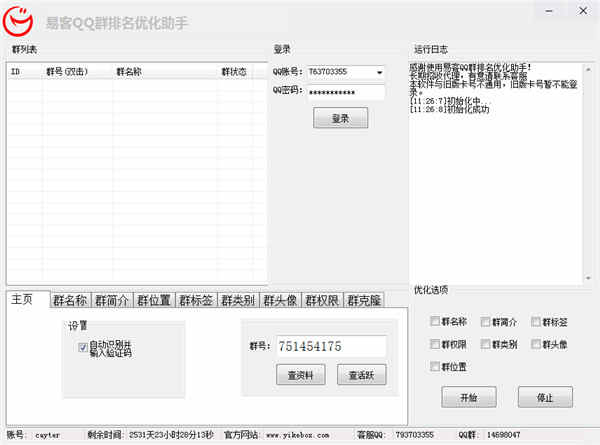This screenshot has width=600, height=445.
Task: Open the 群名称 tab
Action: 70,300
